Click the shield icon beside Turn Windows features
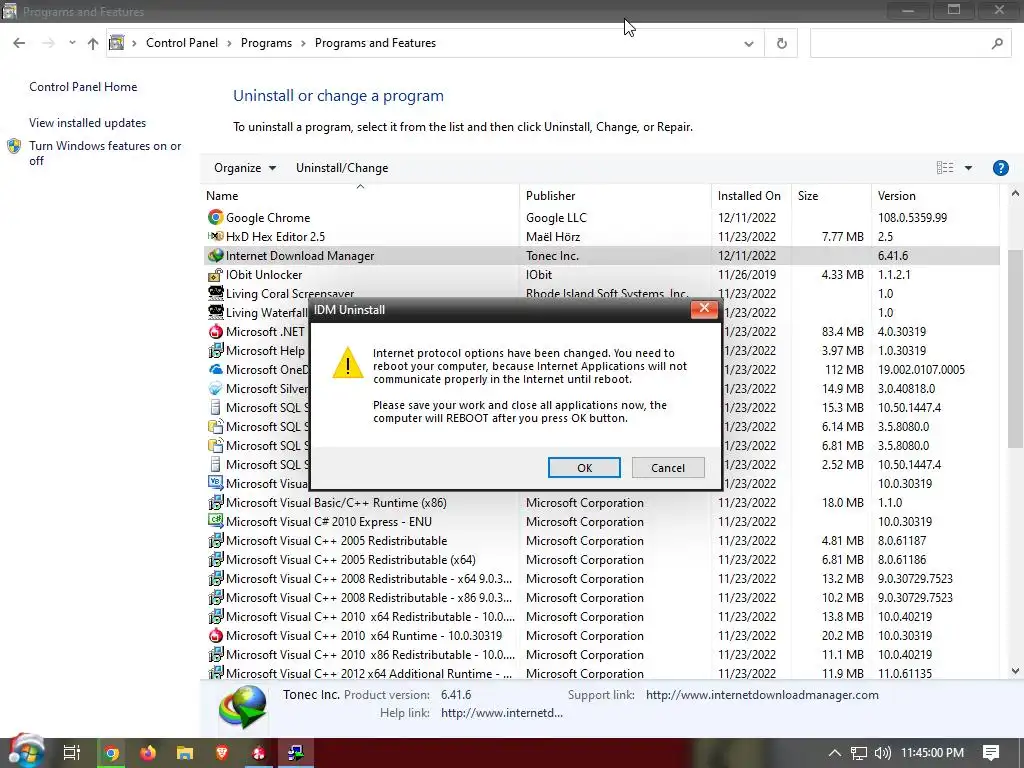The image size is (1024, 768). [14, 146]
